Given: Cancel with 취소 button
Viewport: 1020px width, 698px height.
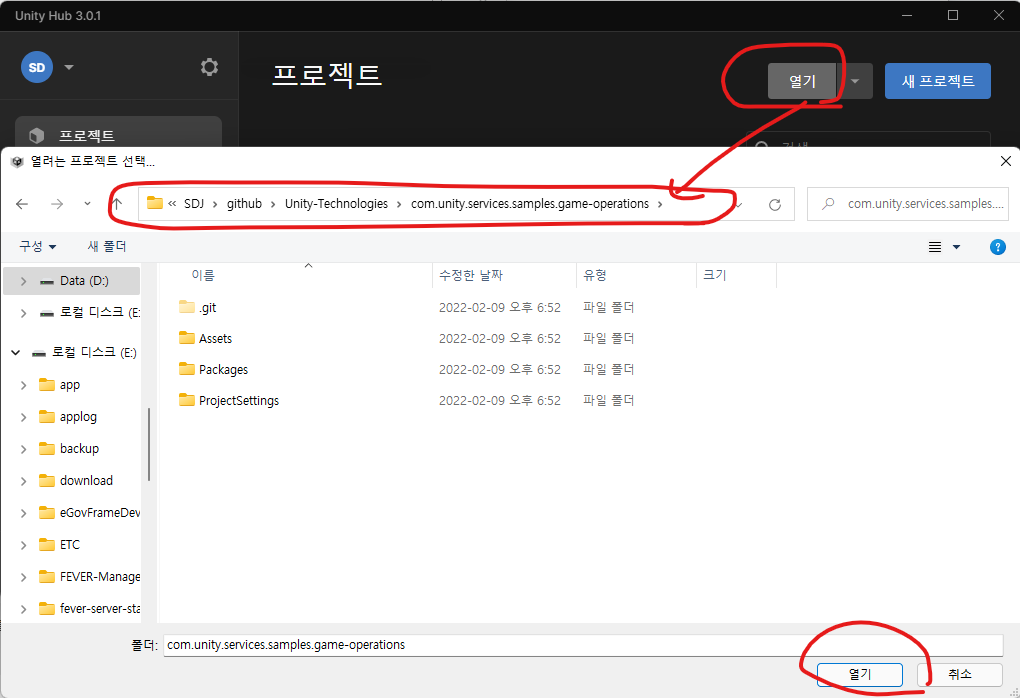Looking at the screenshot, I should 960,675.
